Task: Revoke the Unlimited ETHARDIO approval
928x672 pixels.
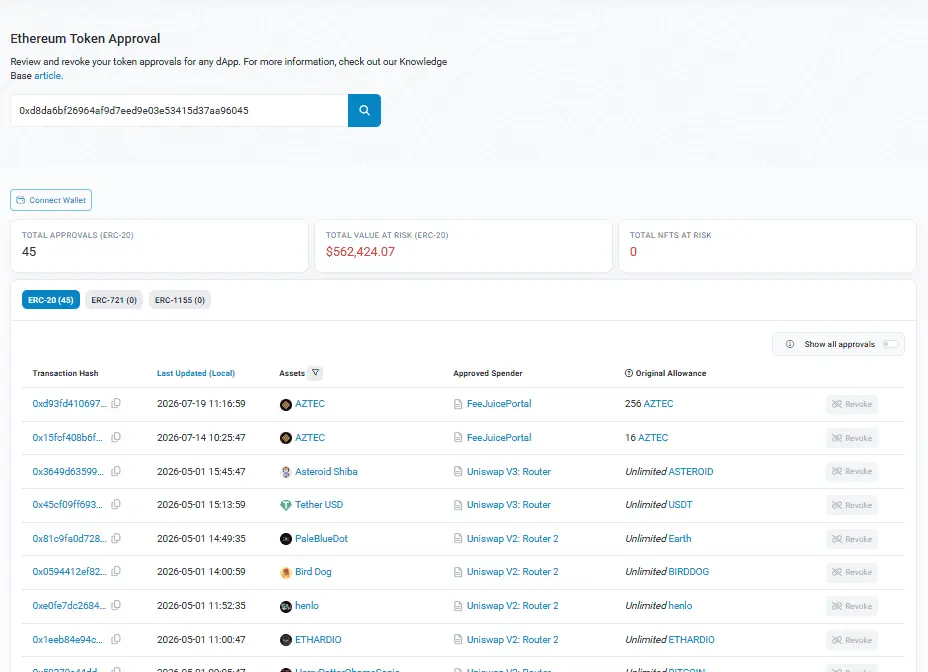Action: (852, 640)
